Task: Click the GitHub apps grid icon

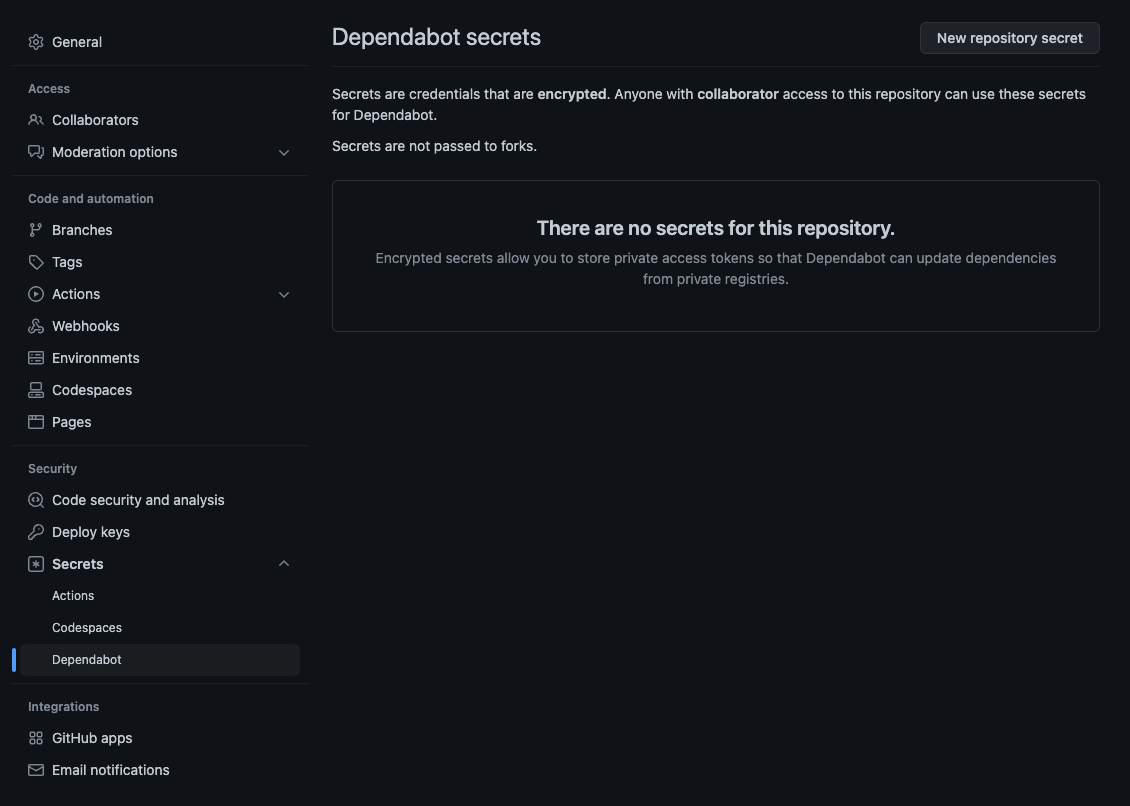Action: [x=36, y=738]
